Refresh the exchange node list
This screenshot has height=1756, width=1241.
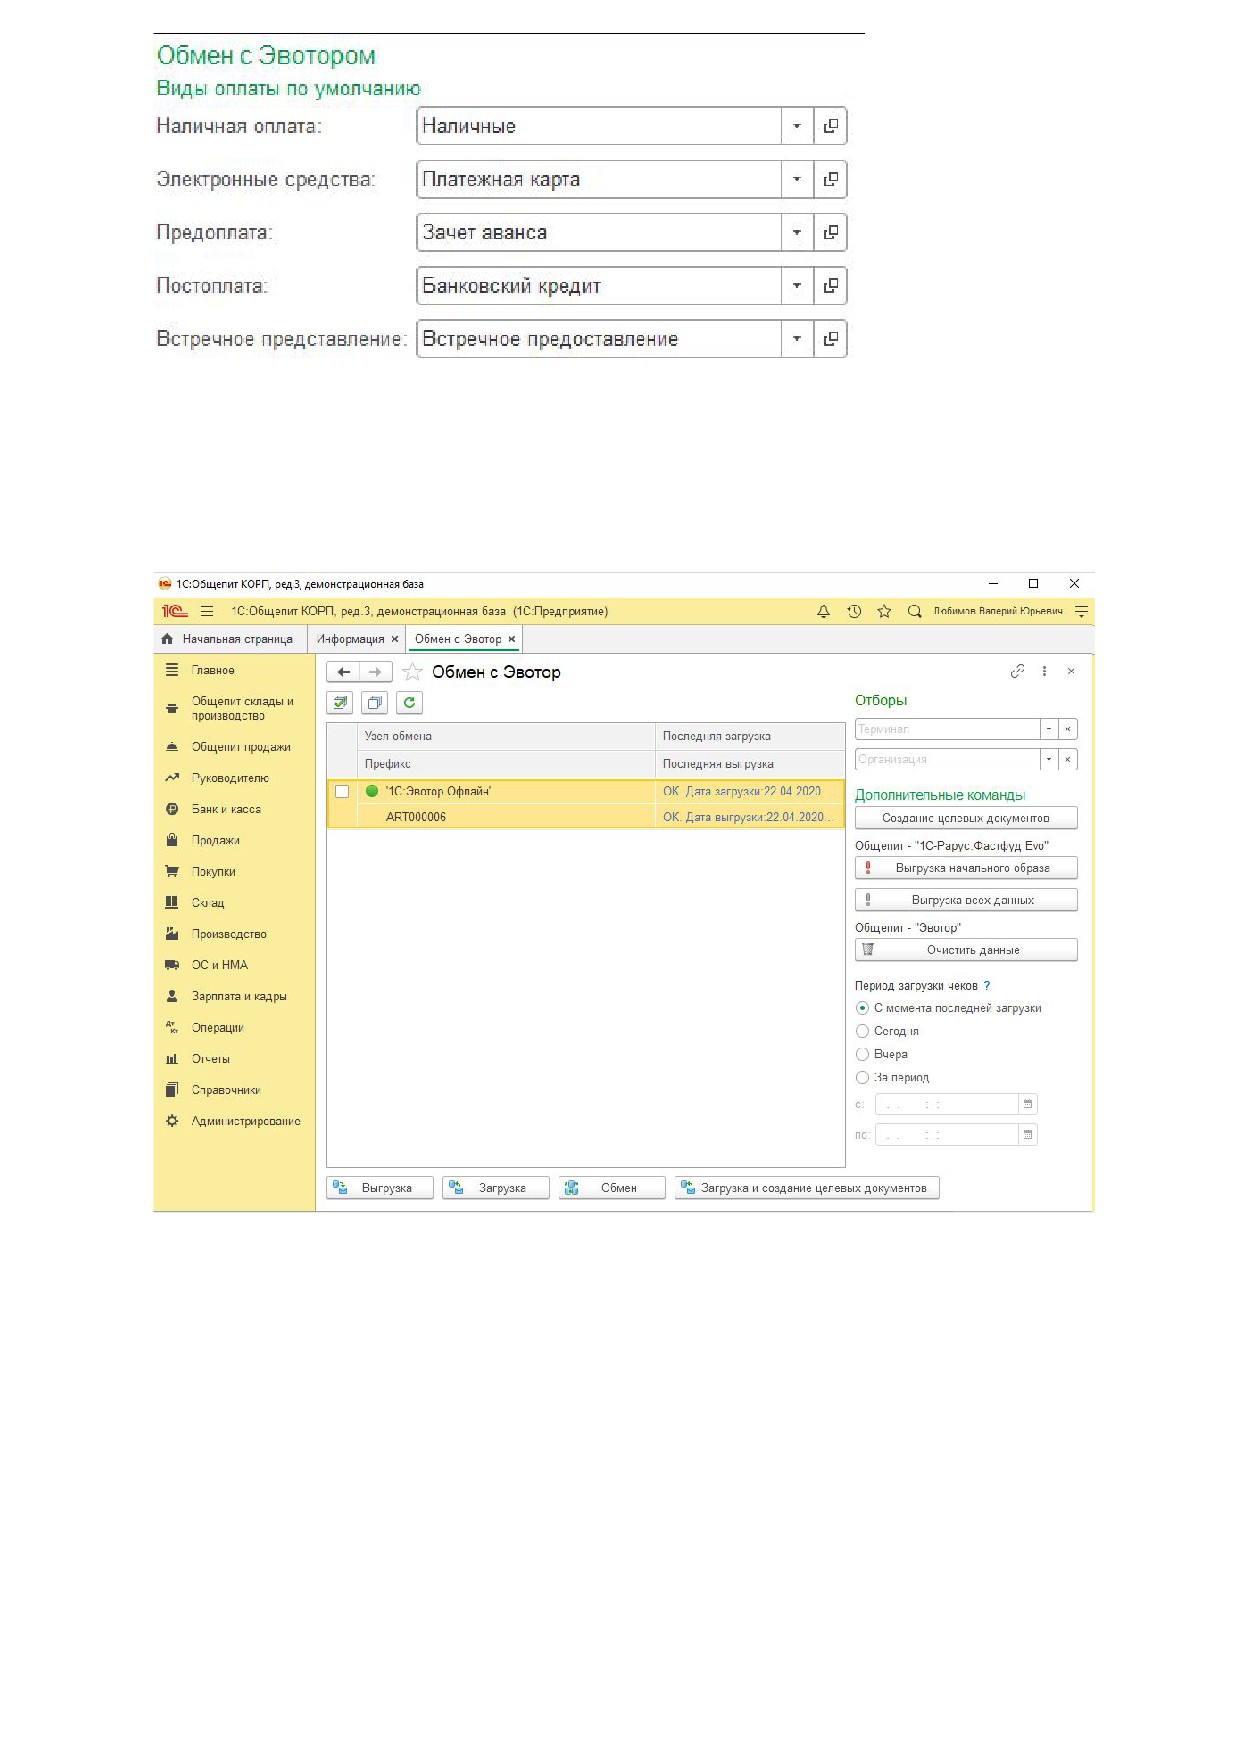[x=409, y=703]
